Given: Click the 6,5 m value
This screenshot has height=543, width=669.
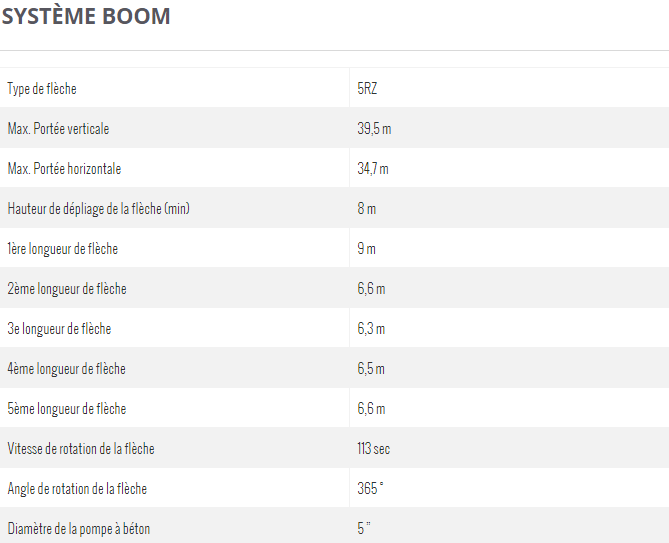Looking at the screenshot, I should pyautogui.click(x=371, y=369).
